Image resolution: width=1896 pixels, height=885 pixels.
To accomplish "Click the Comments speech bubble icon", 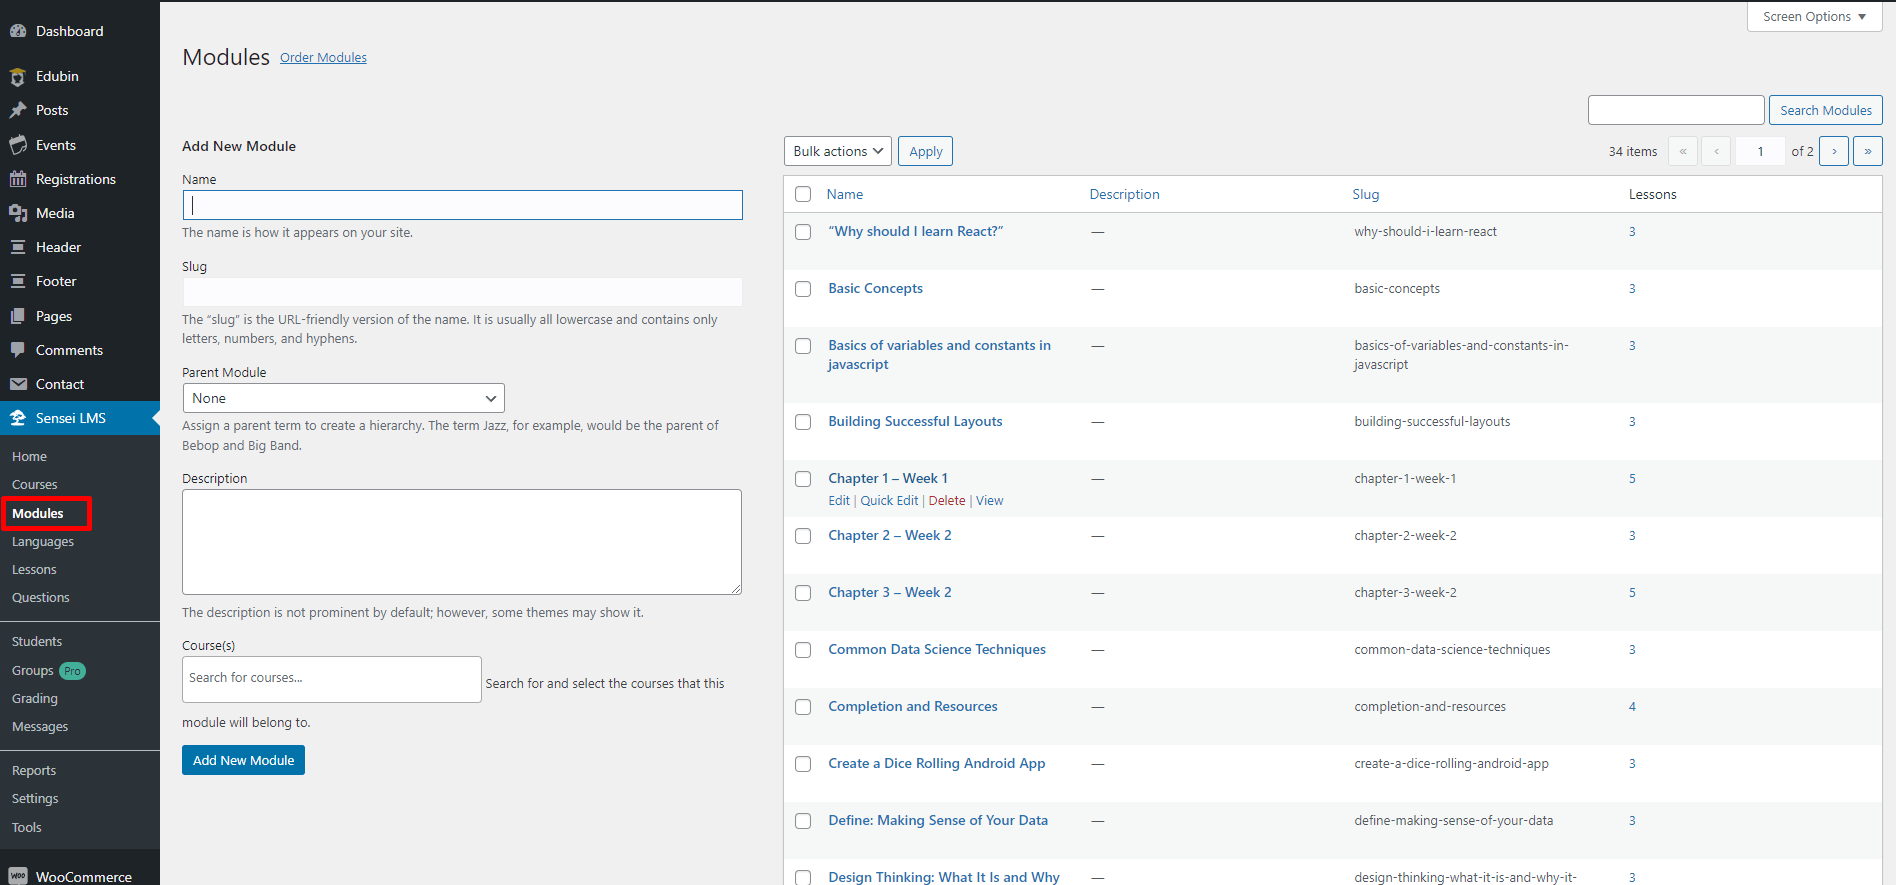I will pyautogui.click(x=18, y=350).
